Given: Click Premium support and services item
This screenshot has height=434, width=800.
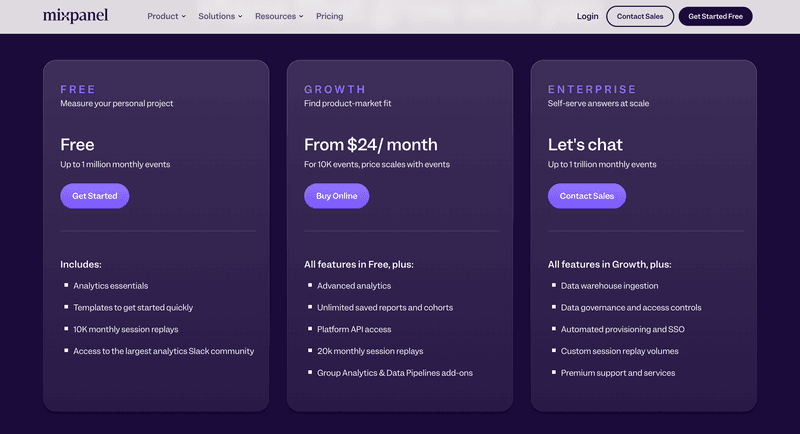Looking at the screenshot, I should click(x=618, y=373).
